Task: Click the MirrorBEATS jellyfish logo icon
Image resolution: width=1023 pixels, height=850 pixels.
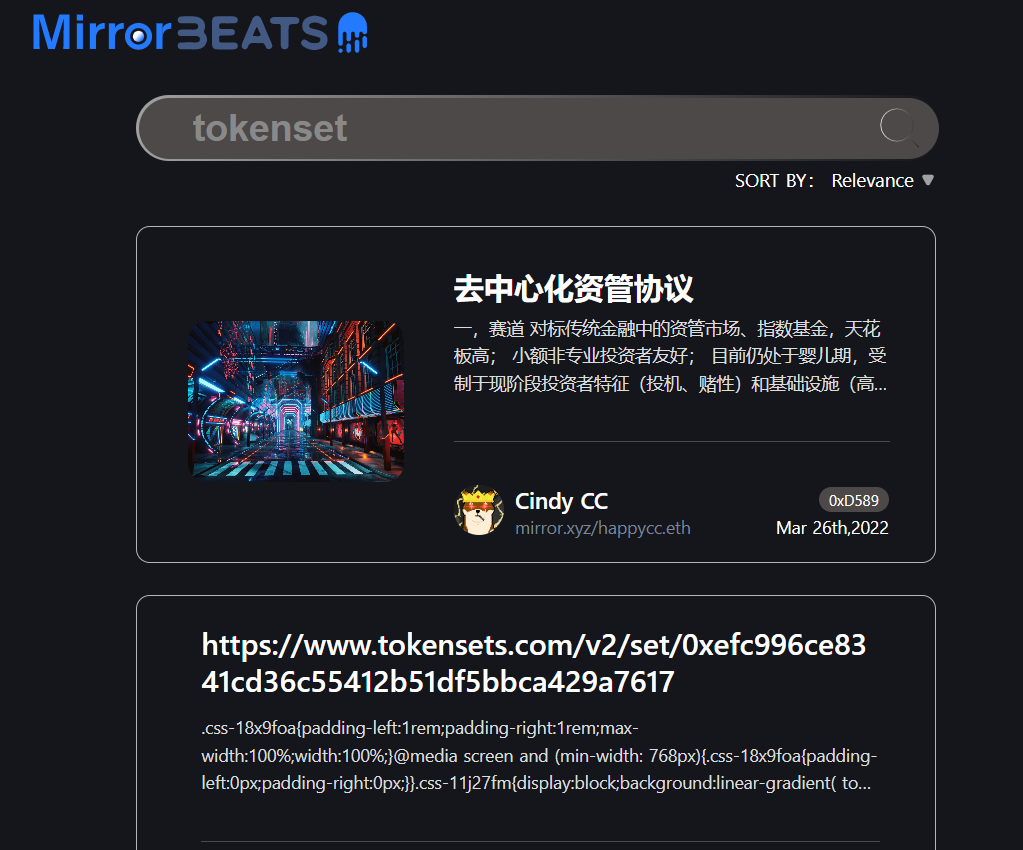Action: pyautogui.click(x=353, y=32)
